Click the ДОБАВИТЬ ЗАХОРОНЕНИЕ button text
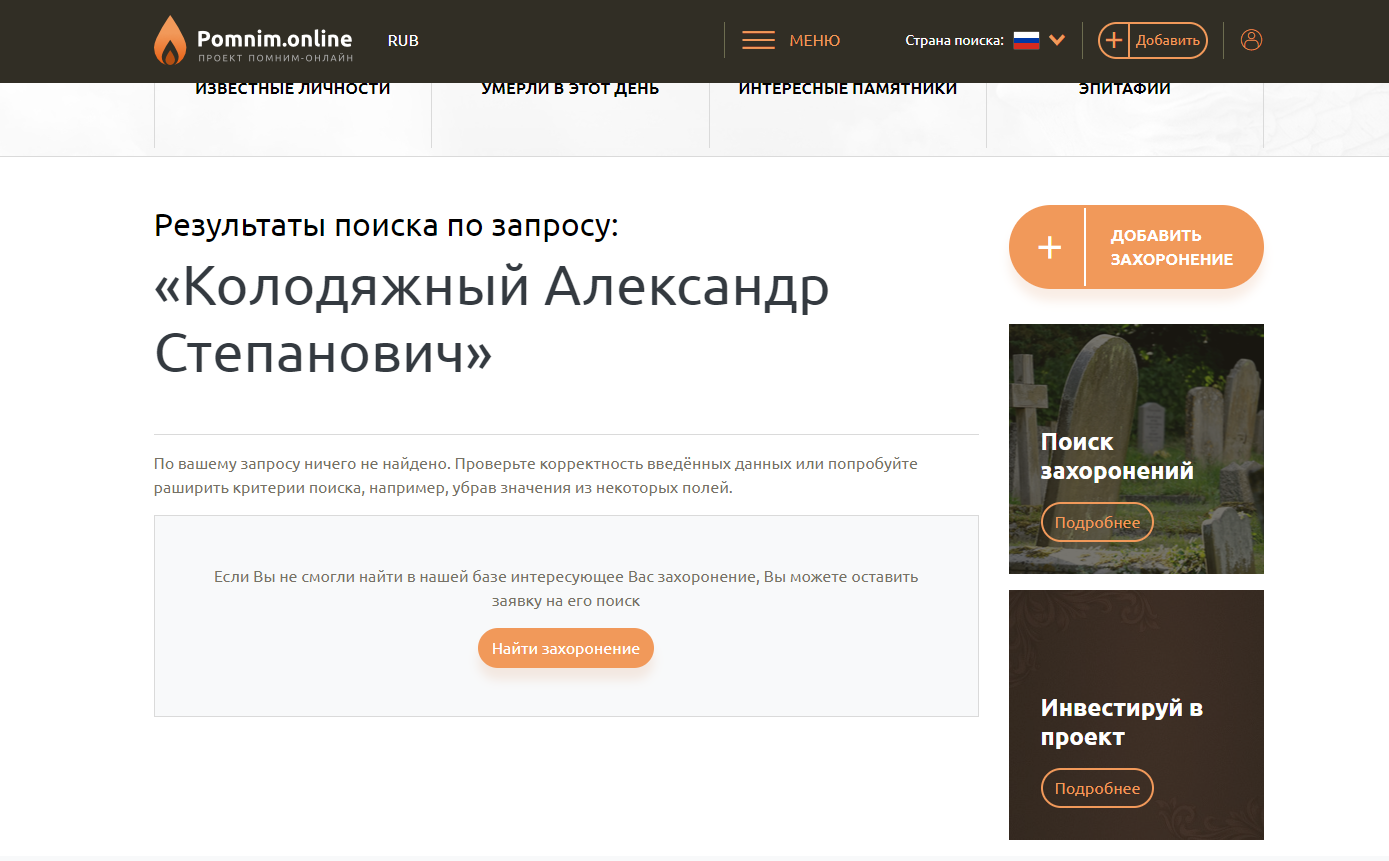The width and height of the screenshot is (1389, 861). [x=1171, y=247]
